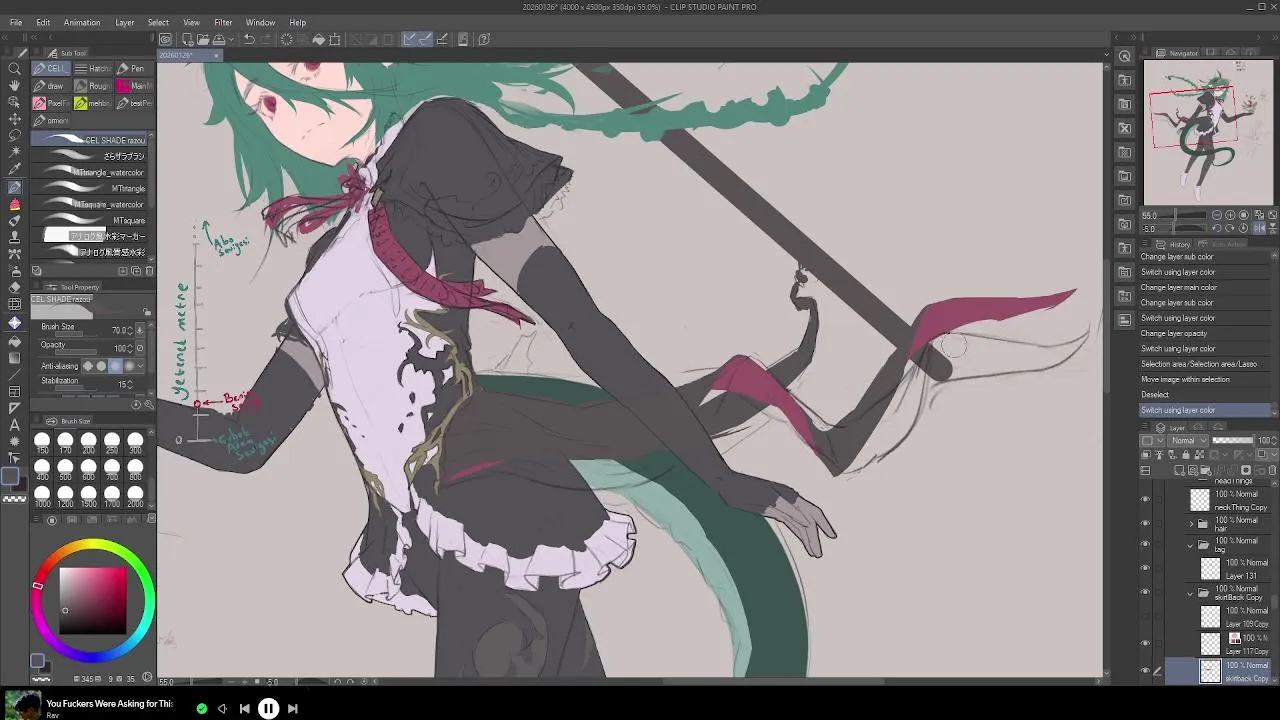Click Navigator flip horizontal icon
The image size is (1280, 720).
pyautogui.click(x=1259, y=228)
